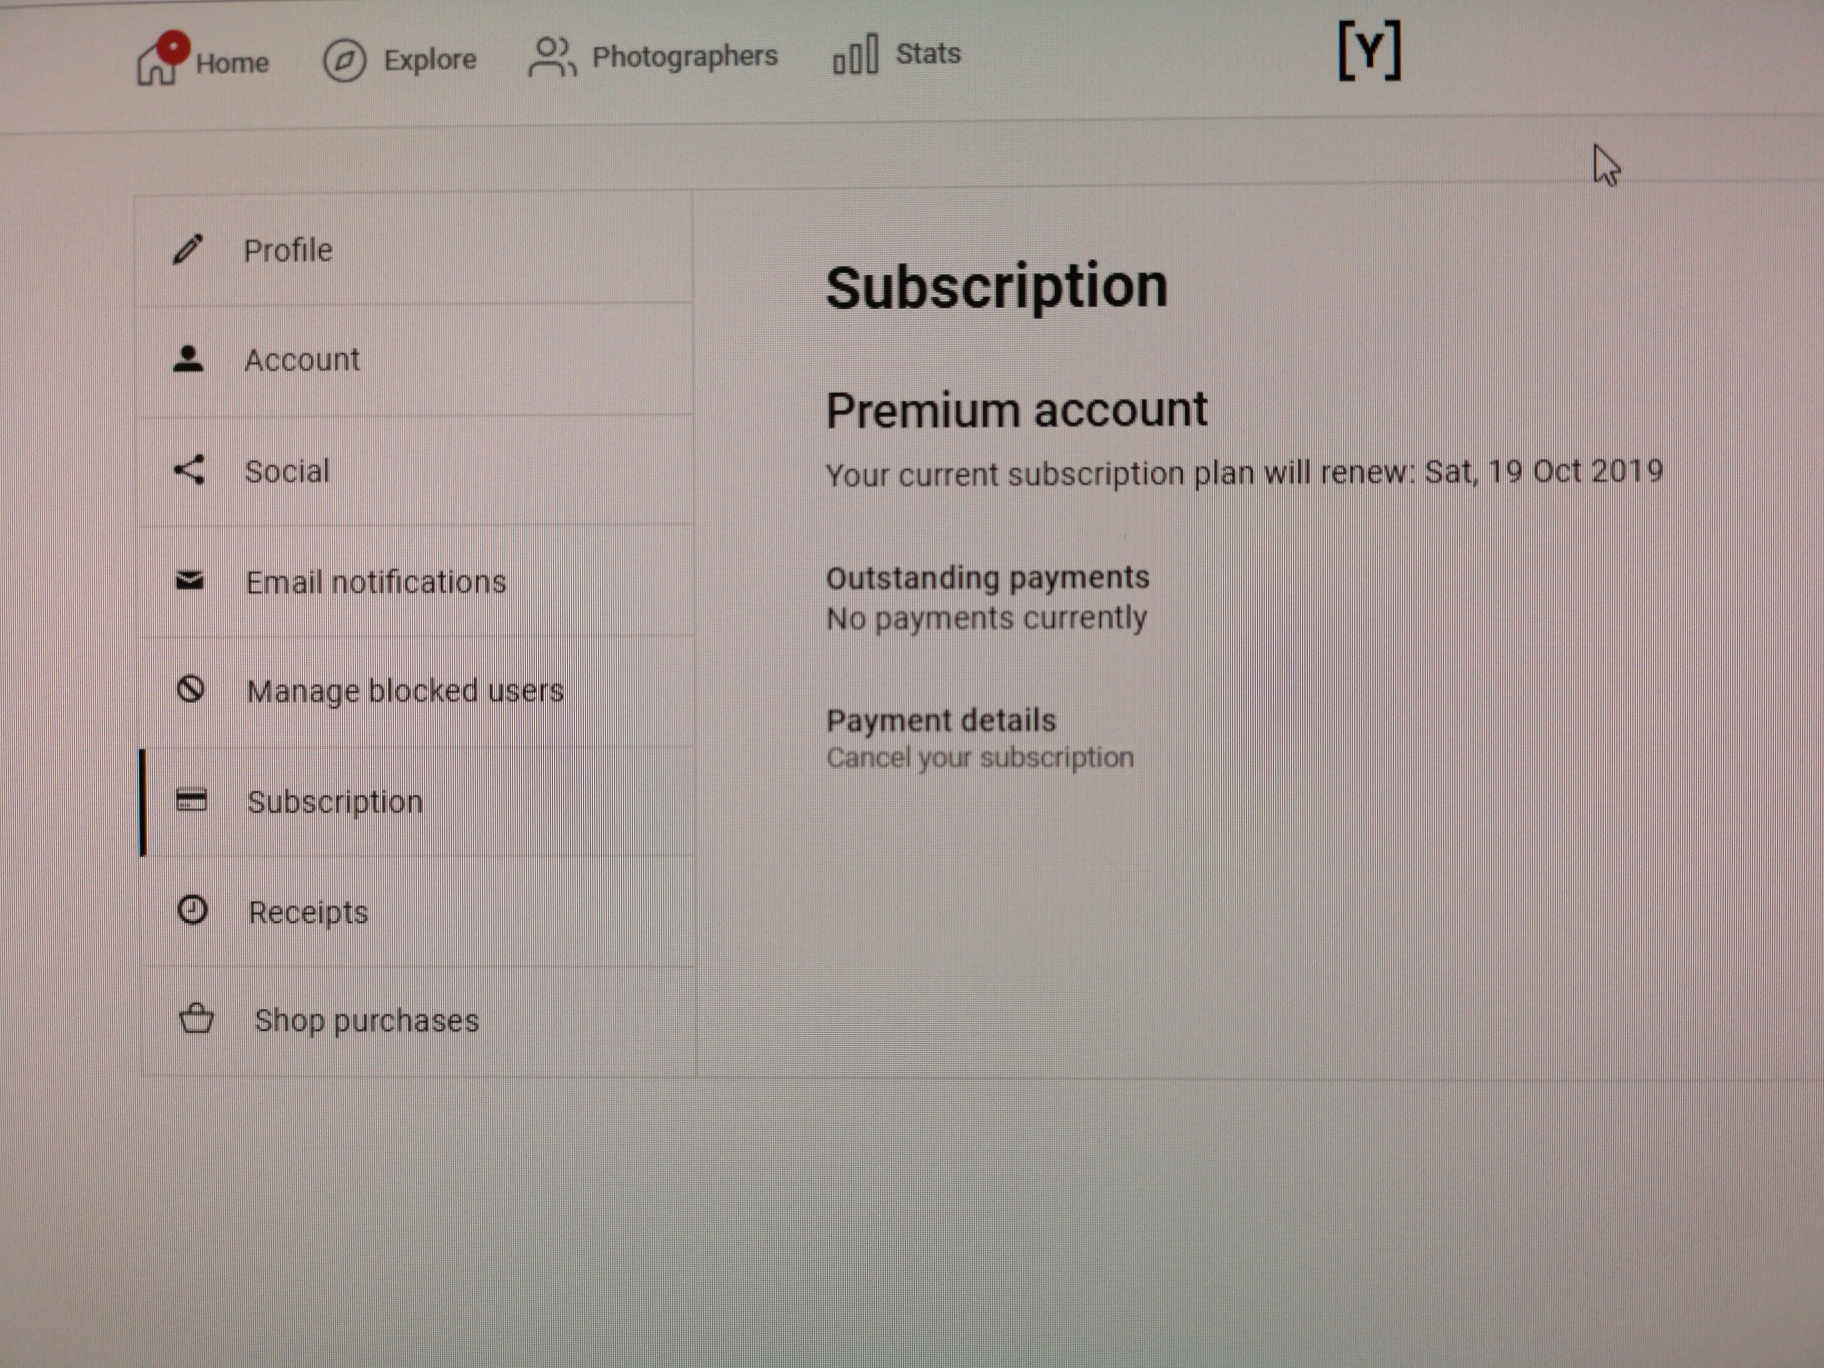Image resolution: width=1824 pixels, height=1368 pixels.
Task: Click Cancel your subscription
Action: pos(980,757)
